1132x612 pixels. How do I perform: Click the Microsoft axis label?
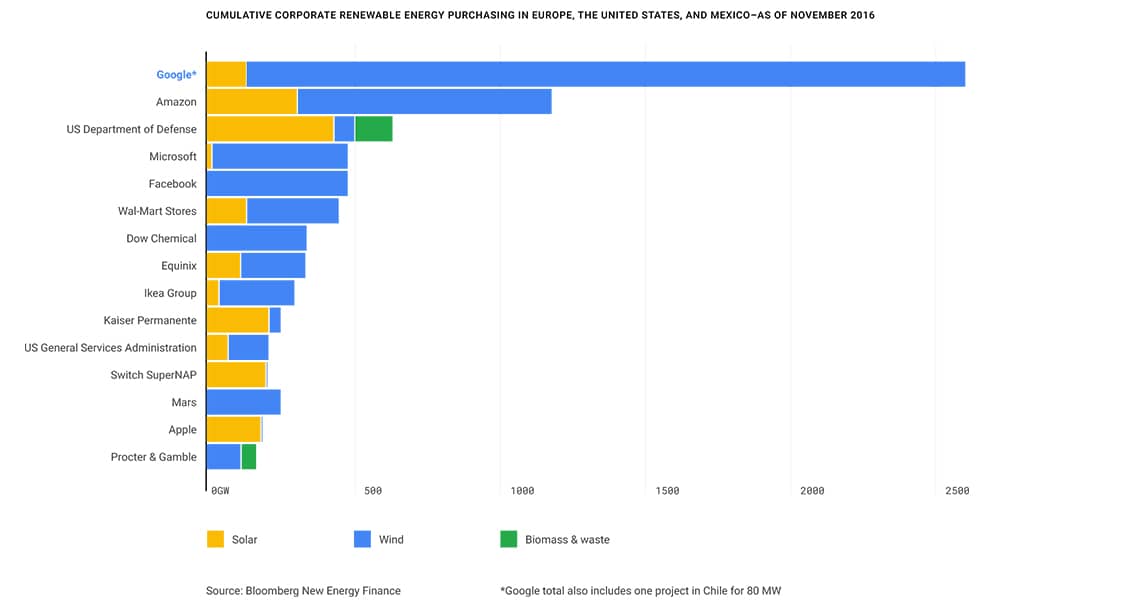(x=173, y=157)
